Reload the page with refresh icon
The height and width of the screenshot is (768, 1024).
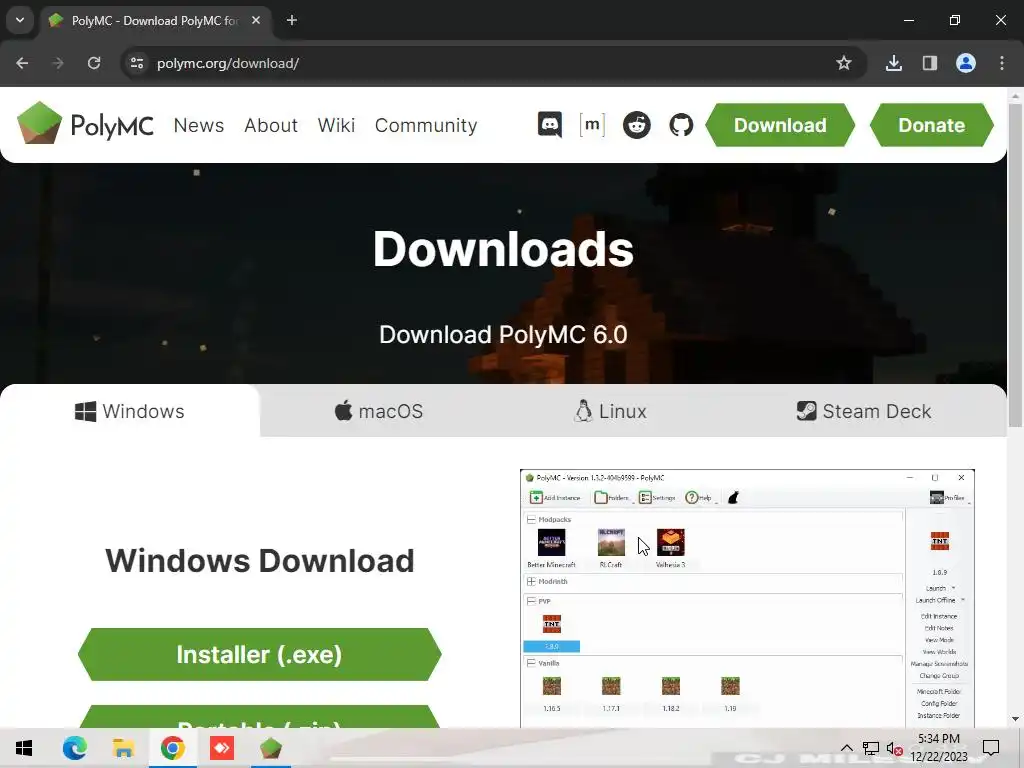coord(94,63)
